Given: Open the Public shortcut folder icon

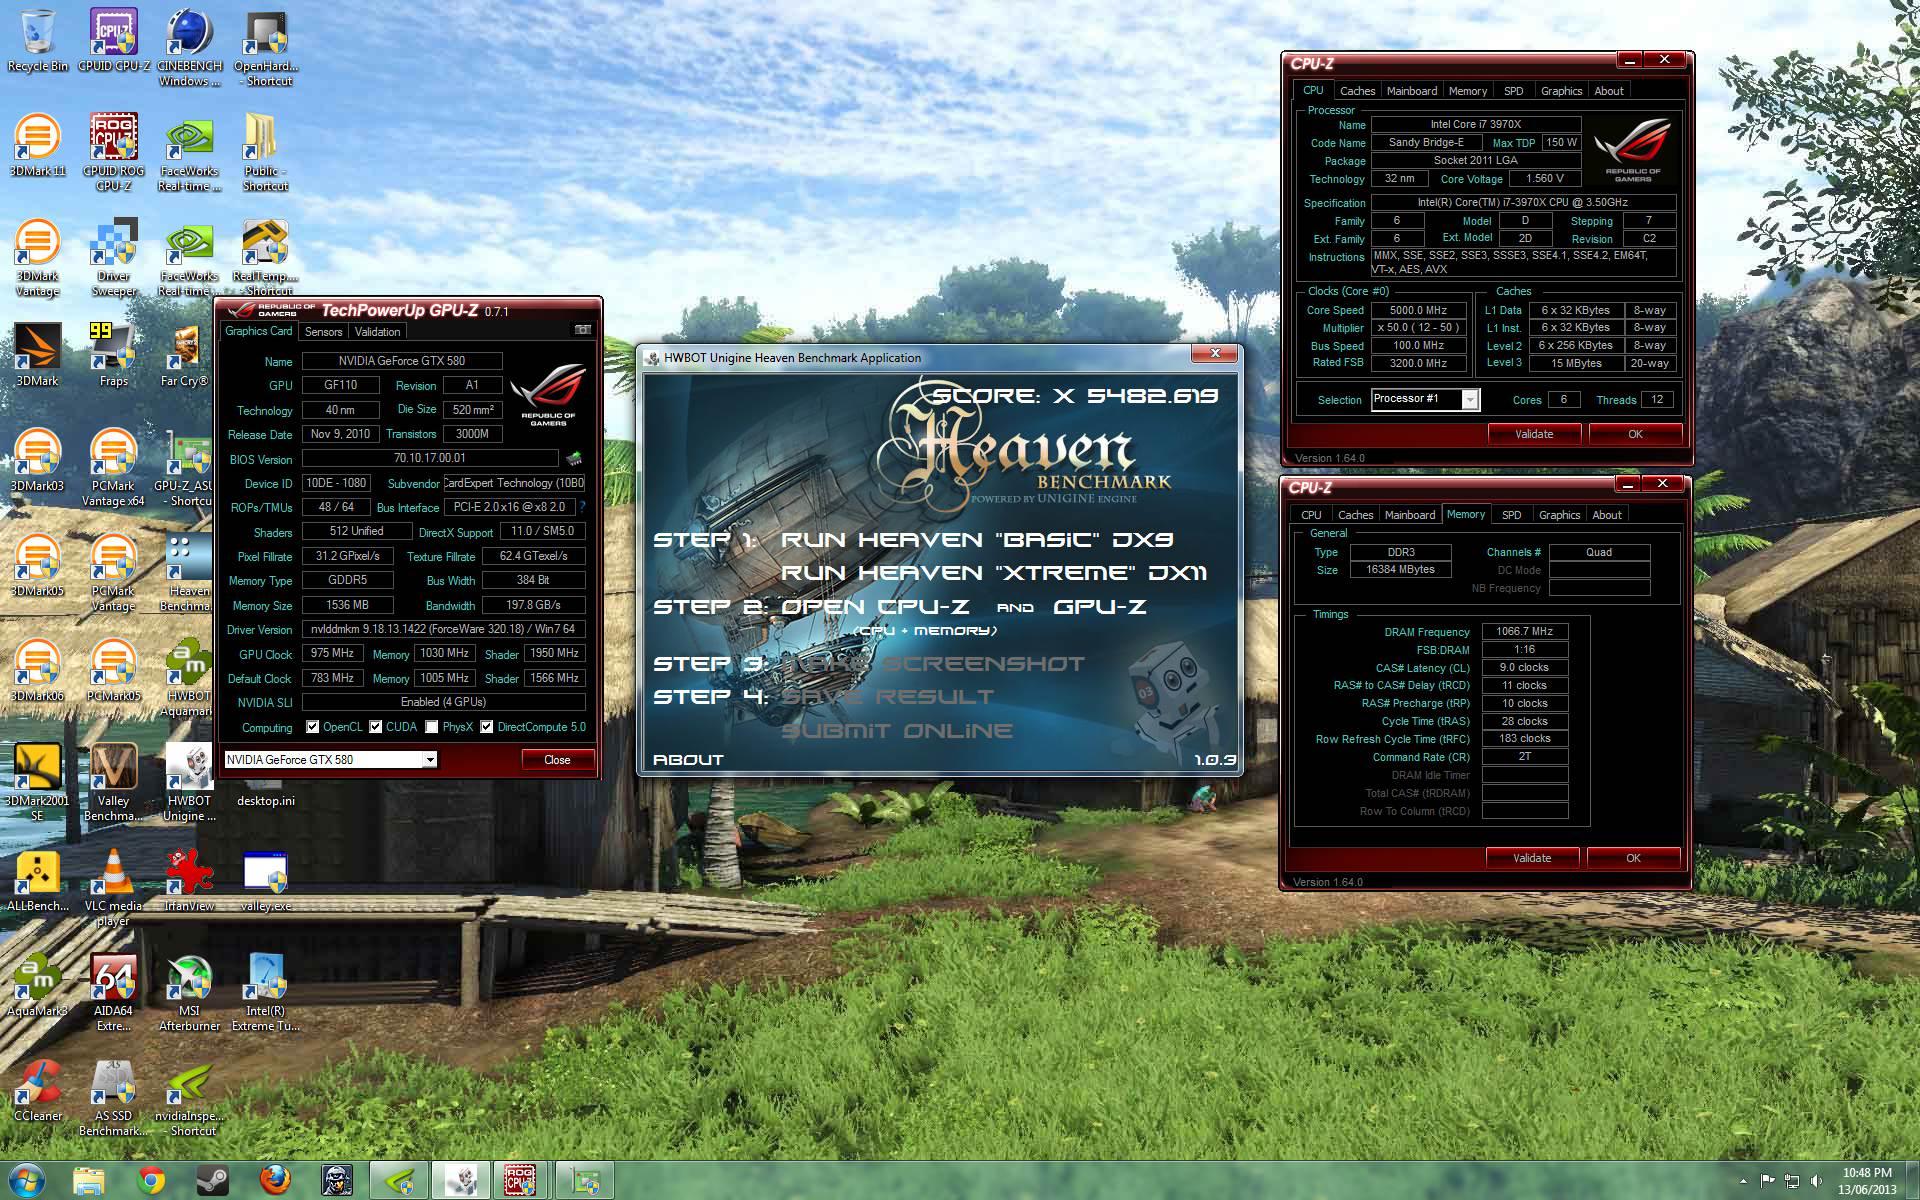Looking at the screenshot, I should coord(265,152).
